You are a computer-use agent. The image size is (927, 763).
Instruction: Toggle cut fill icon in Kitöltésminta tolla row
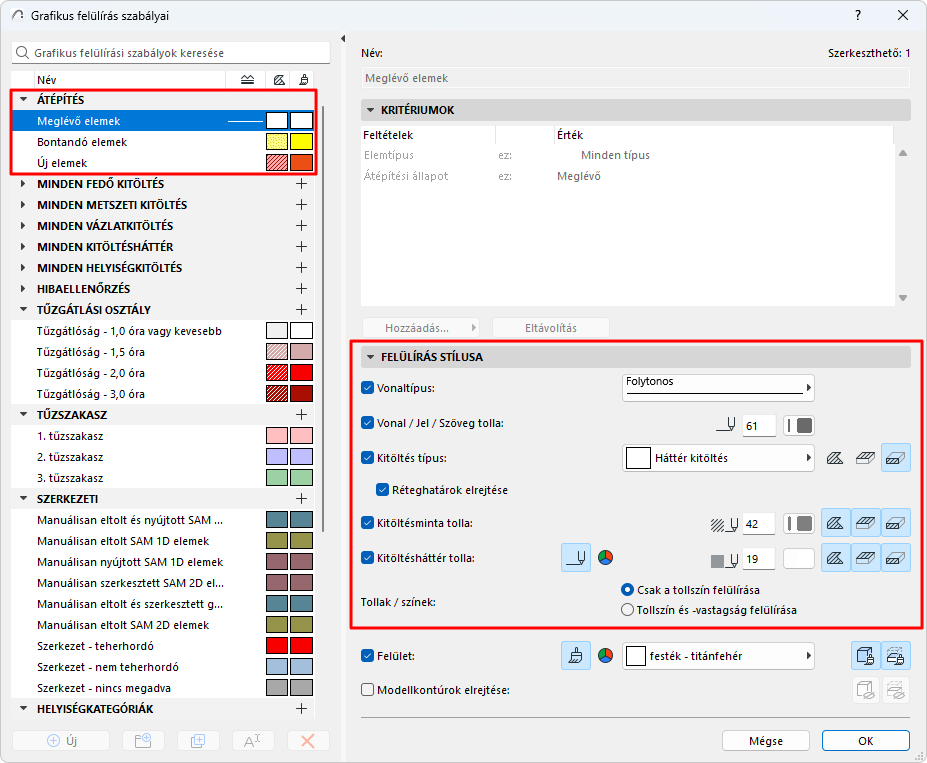(896, 523)
